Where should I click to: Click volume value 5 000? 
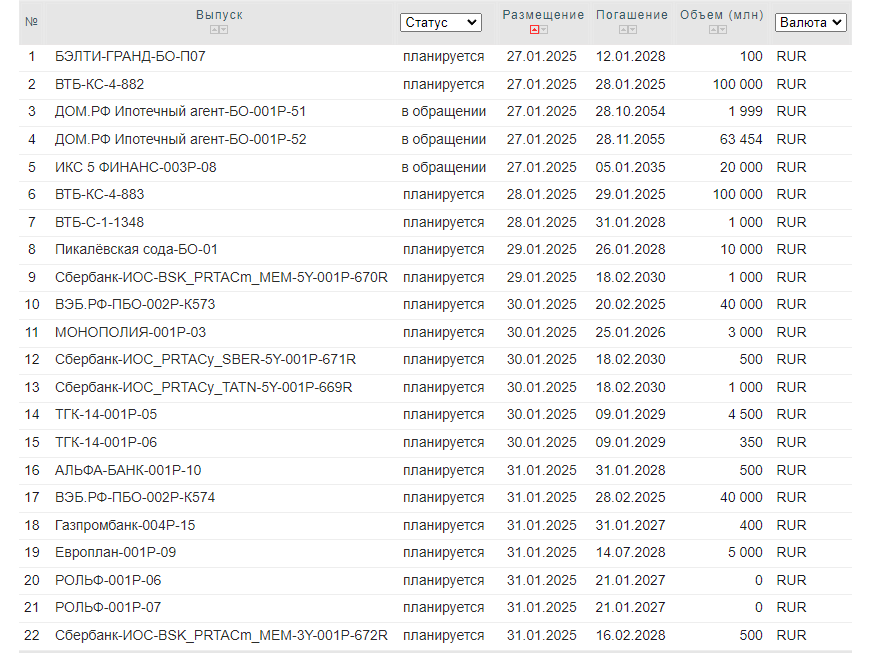point(745,553)
